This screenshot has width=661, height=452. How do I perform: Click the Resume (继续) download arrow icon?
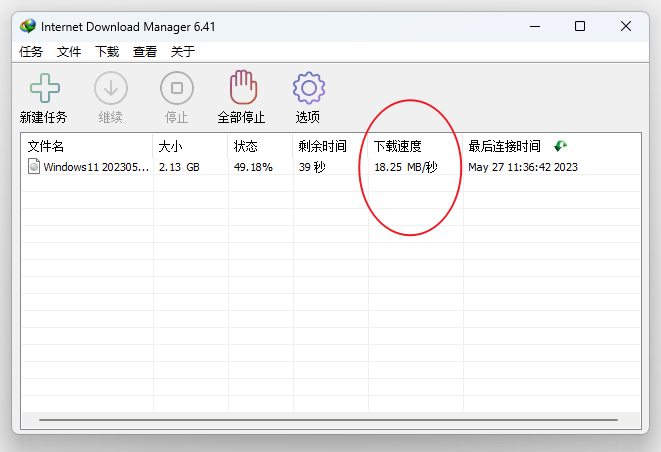[x=111, y=88]
